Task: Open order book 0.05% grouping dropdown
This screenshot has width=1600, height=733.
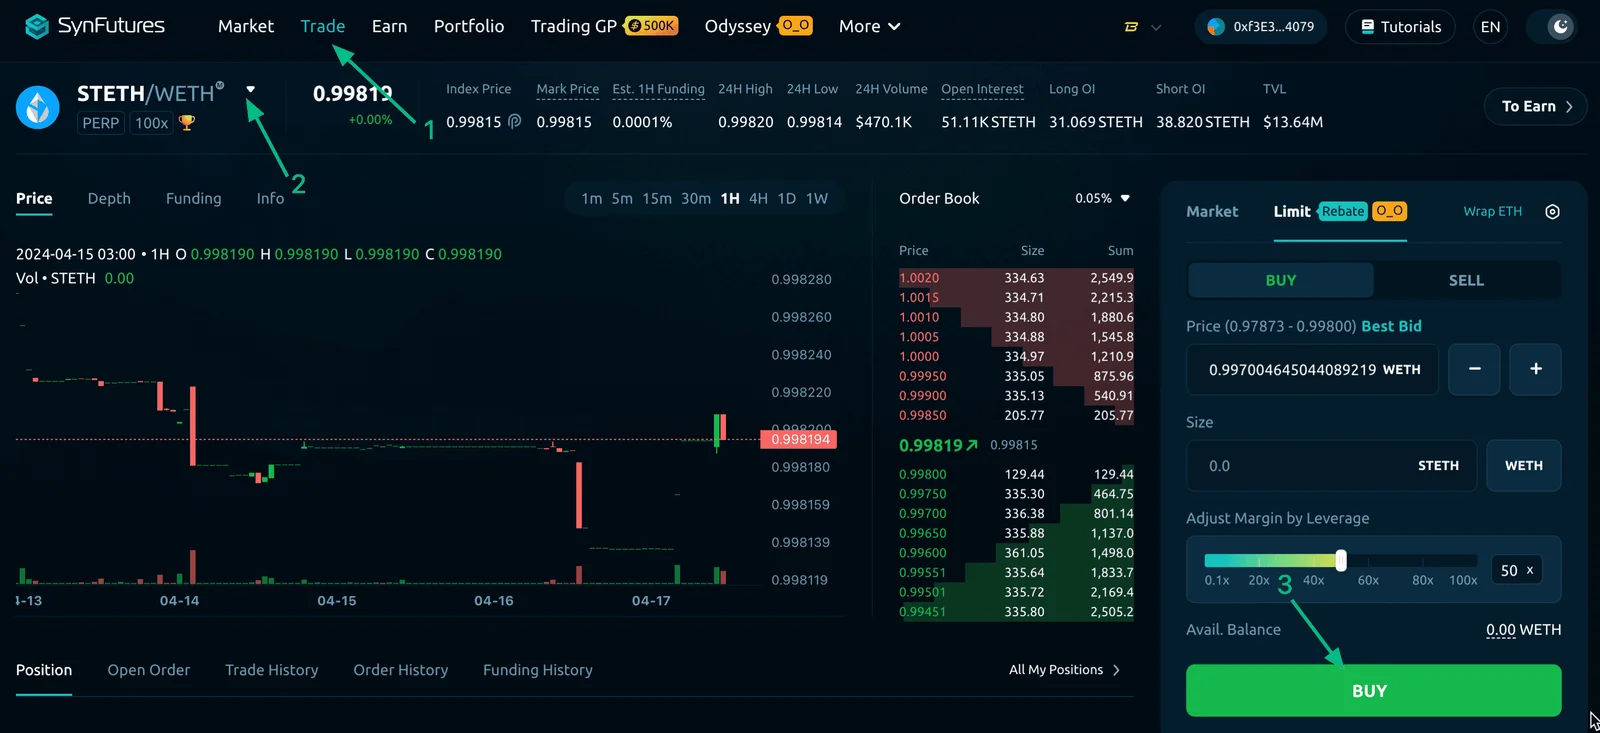Action: point(1102,198)
